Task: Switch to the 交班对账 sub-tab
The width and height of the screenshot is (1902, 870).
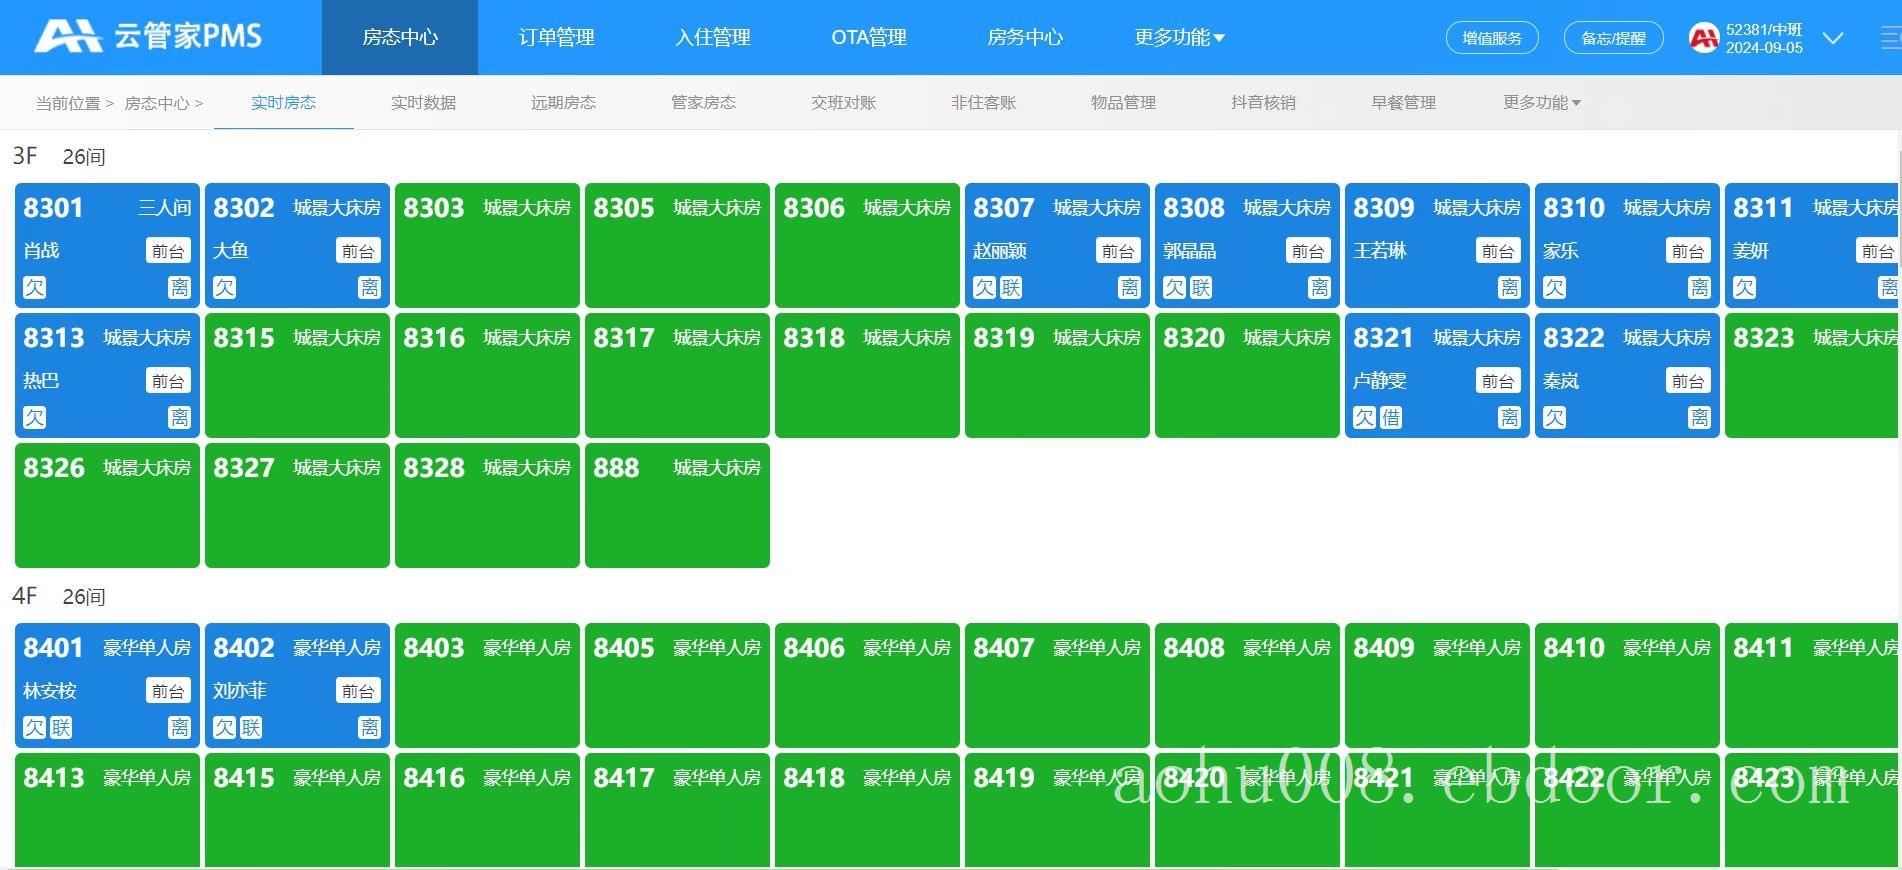Action: pyautogui.click(x=843, y=102)
